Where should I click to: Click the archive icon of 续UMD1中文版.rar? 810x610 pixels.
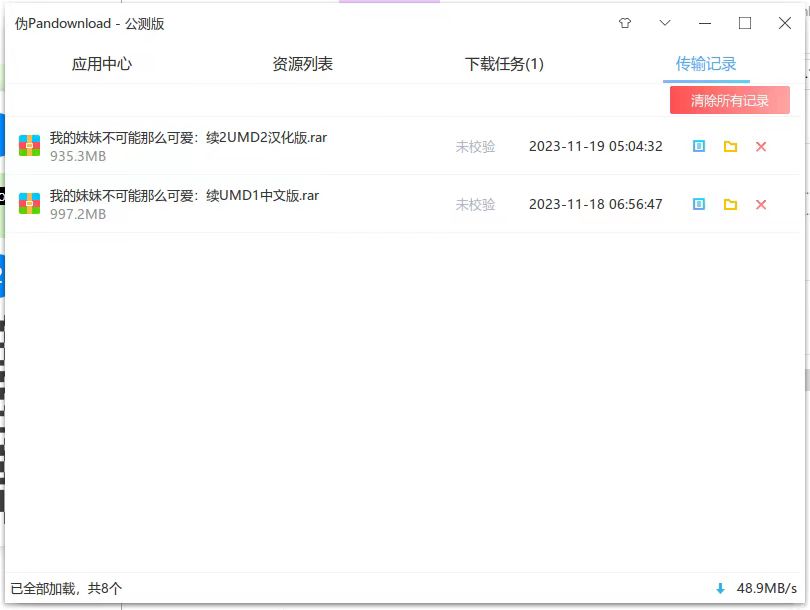pos(30,204)
